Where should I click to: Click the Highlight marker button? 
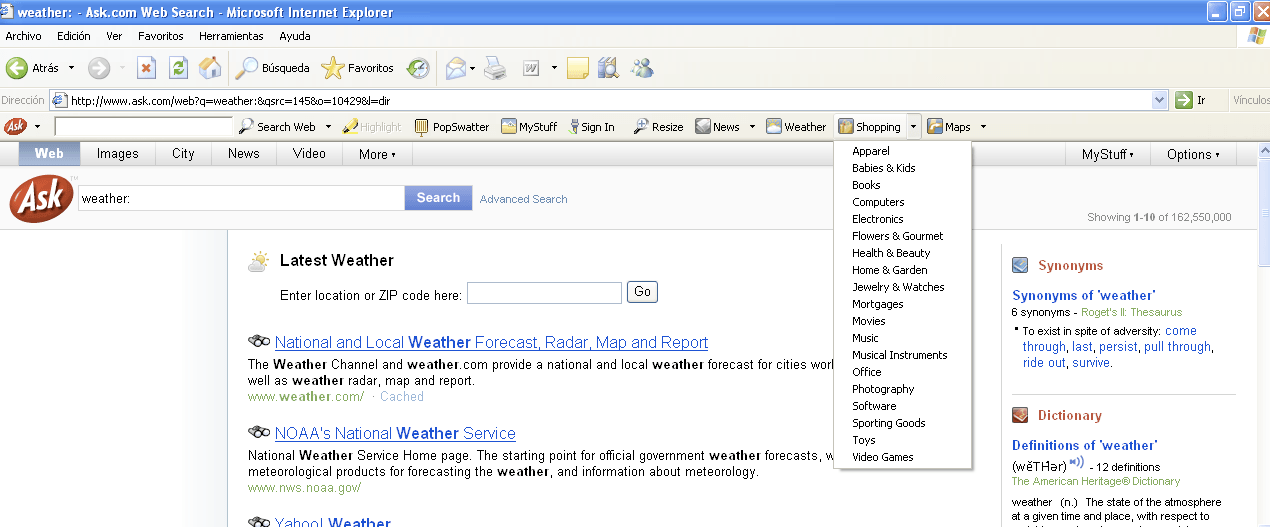(372, 127)
